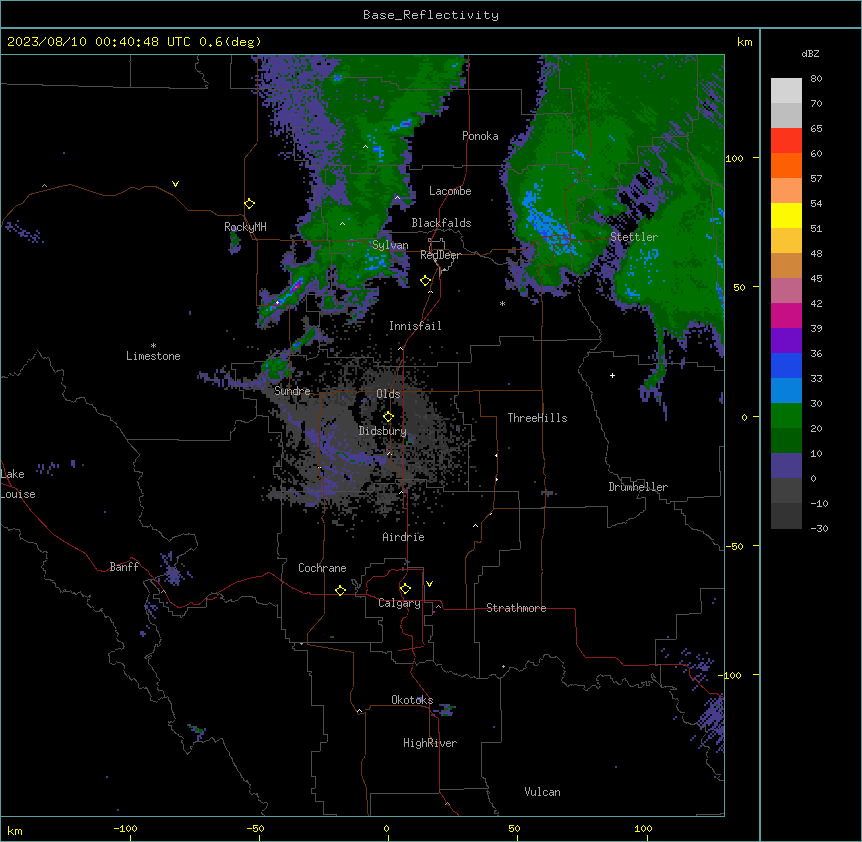Select the salmon swatch between 57 and 54
The image size is (862, 842).
point(786,191)
